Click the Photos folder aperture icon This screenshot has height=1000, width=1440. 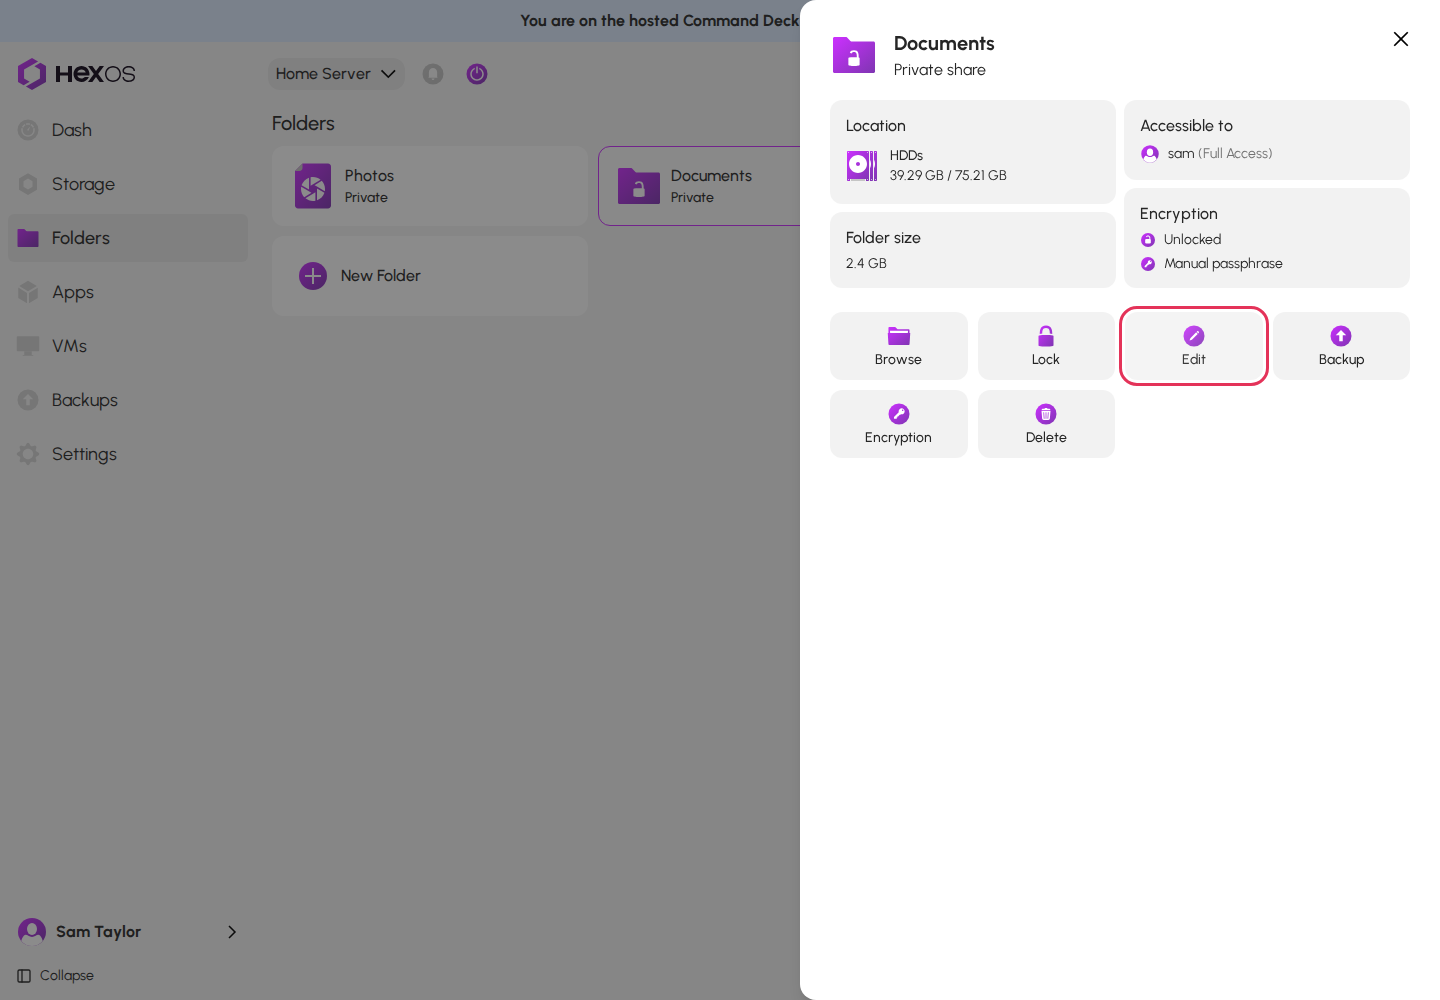[313, 186]
